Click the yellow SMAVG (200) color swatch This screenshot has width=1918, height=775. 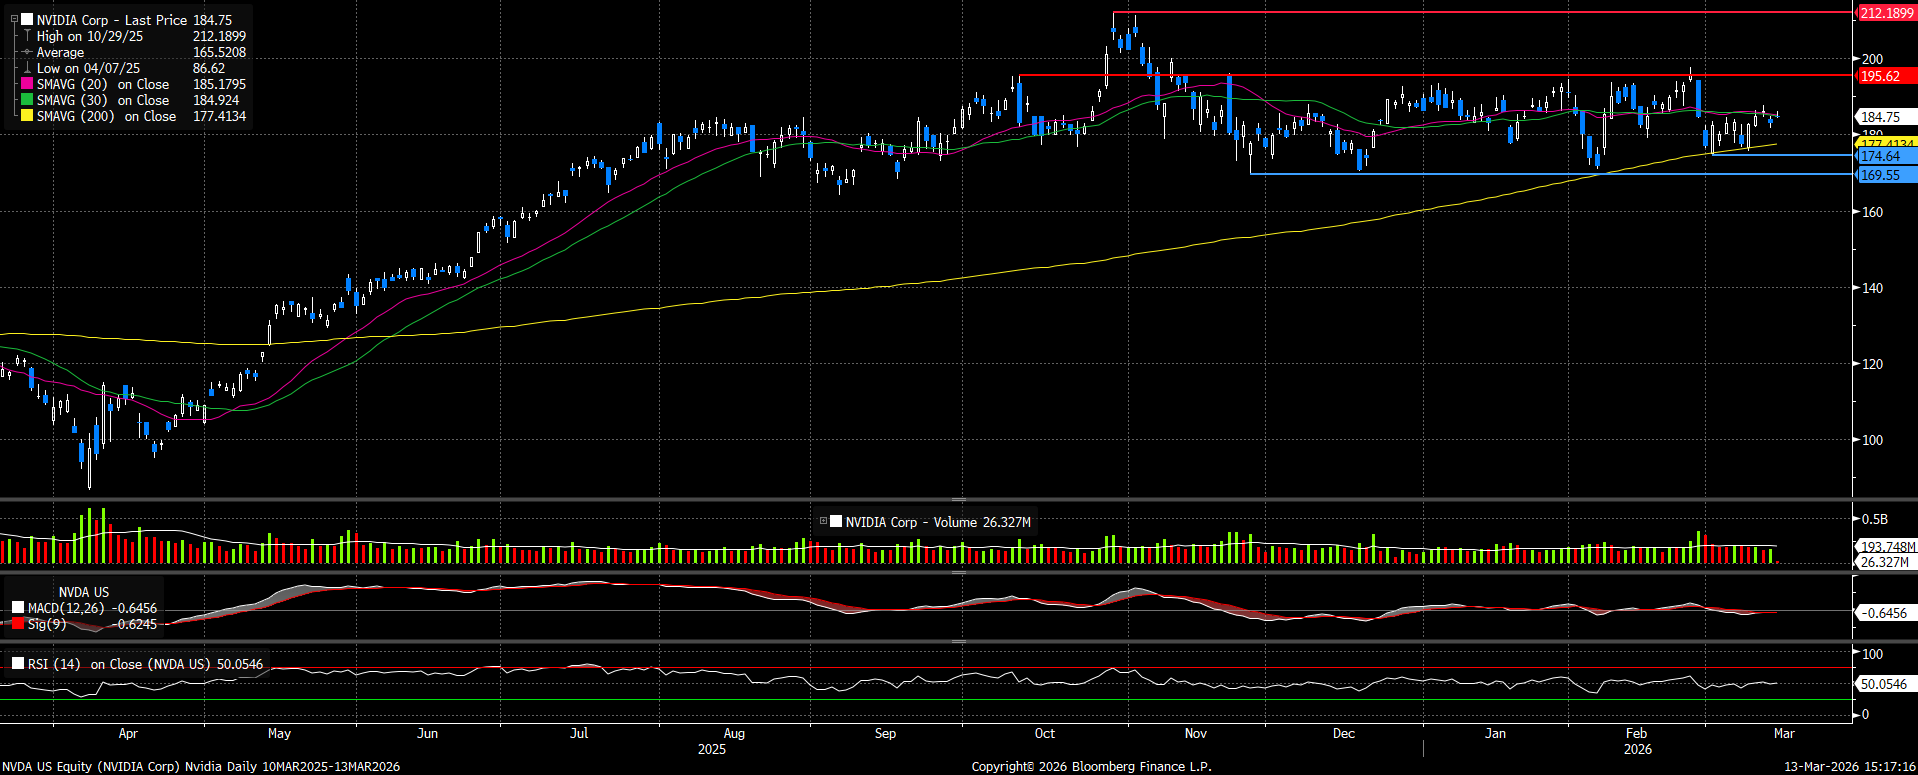27,116
